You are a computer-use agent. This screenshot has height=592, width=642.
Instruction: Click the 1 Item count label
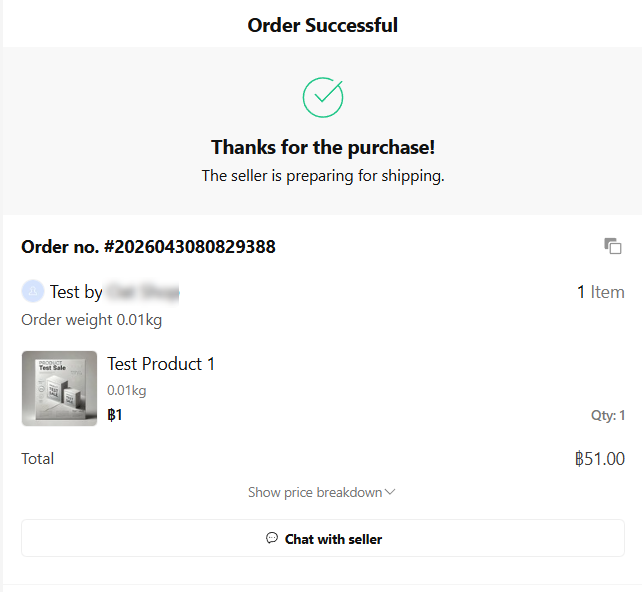click(601, 292)
